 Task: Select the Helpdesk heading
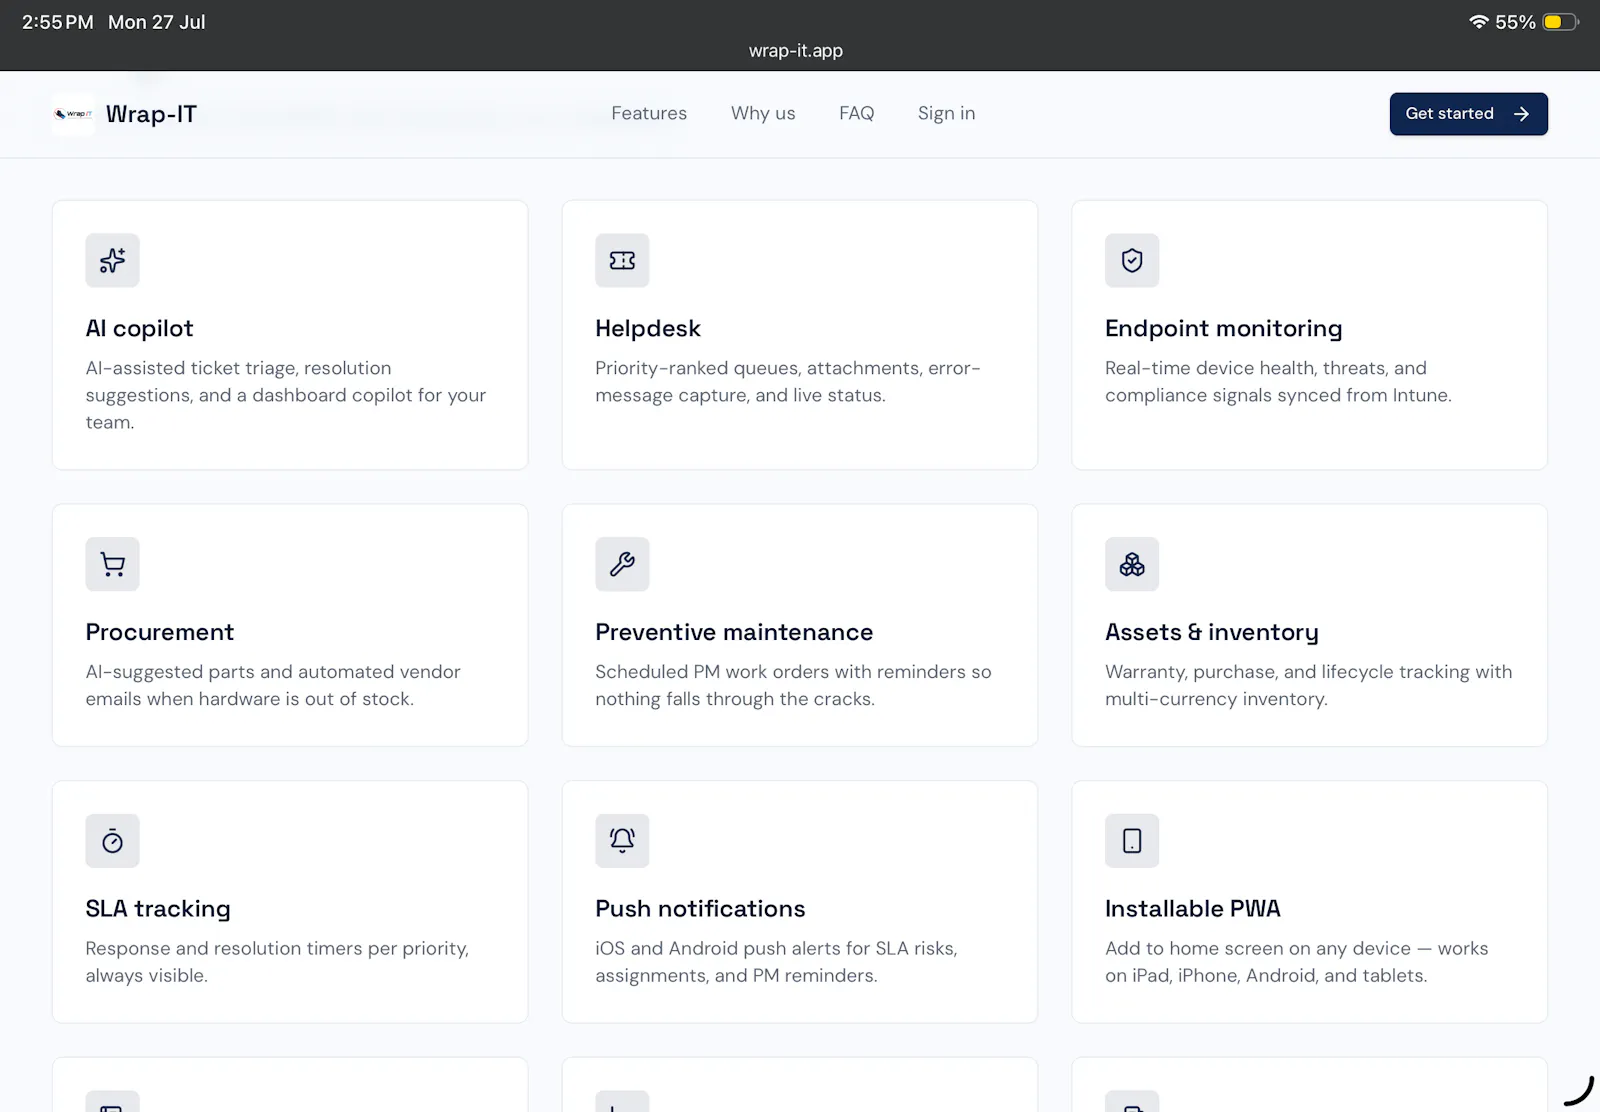pyautogui.click(x=648, y=328)
